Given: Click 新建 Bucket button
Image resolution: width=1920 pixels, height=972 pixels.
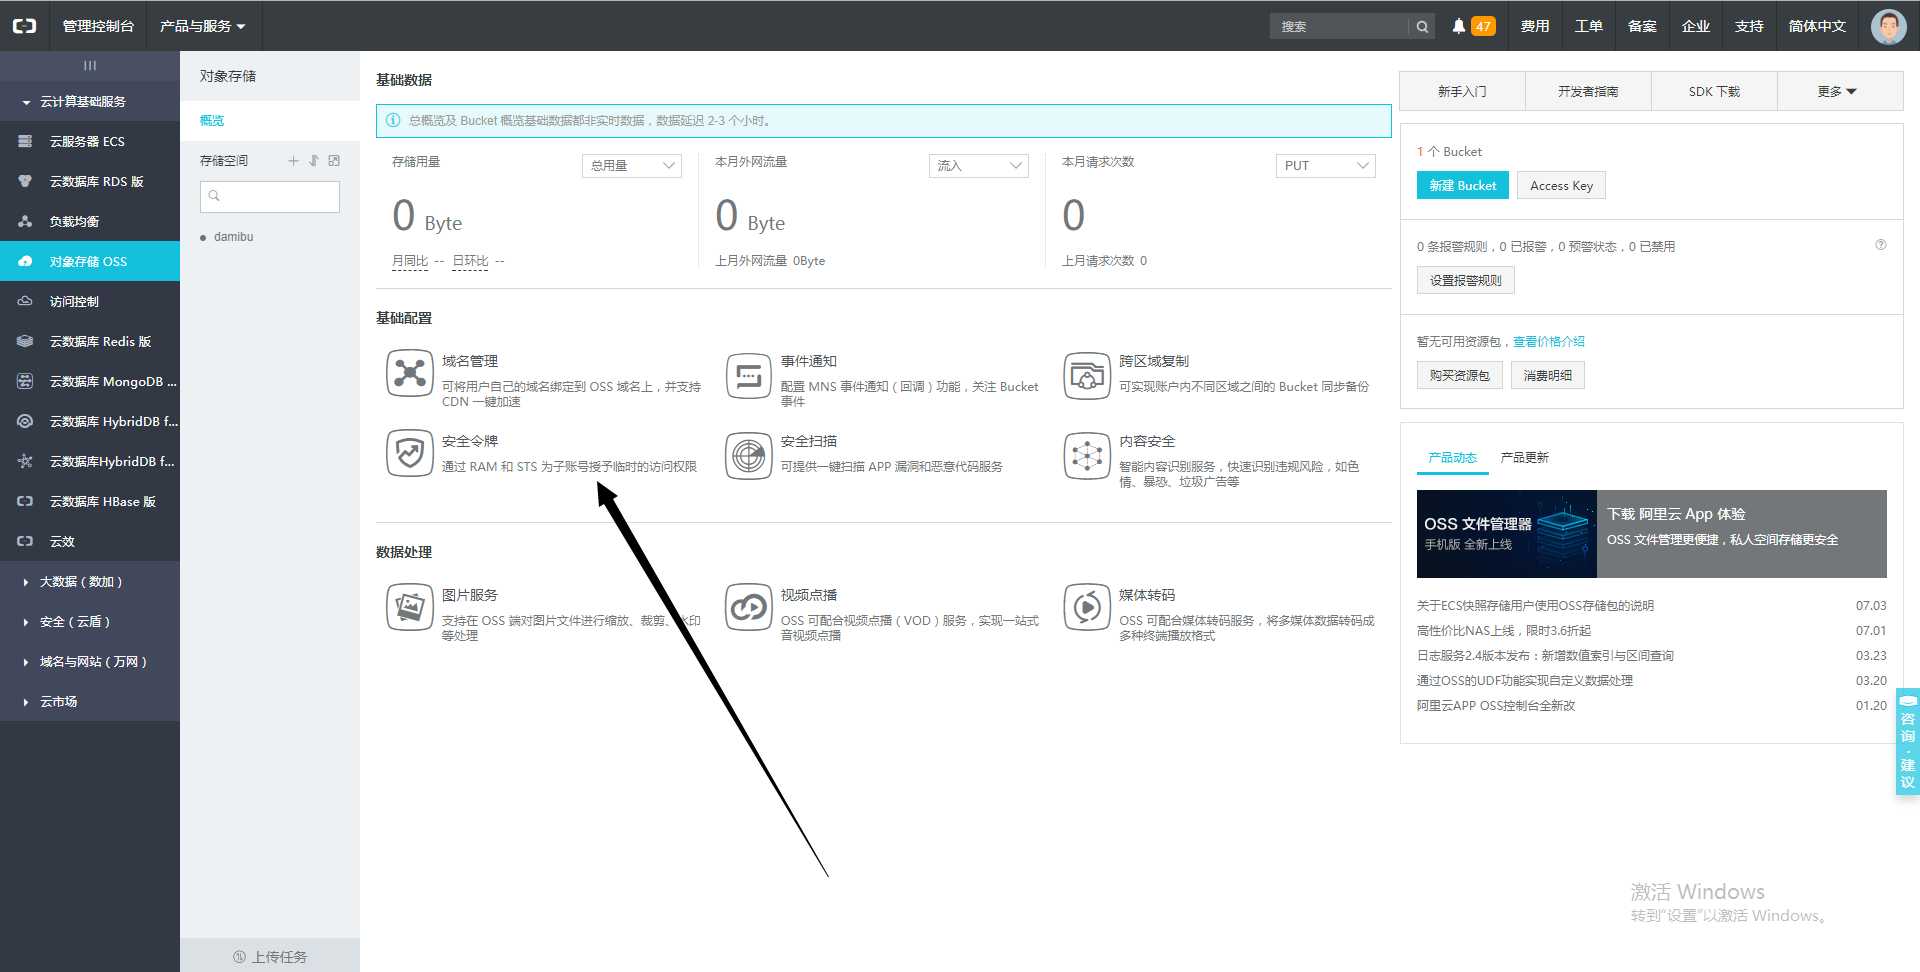Looking at the screenshot, I should click(x=1462, y=185).
